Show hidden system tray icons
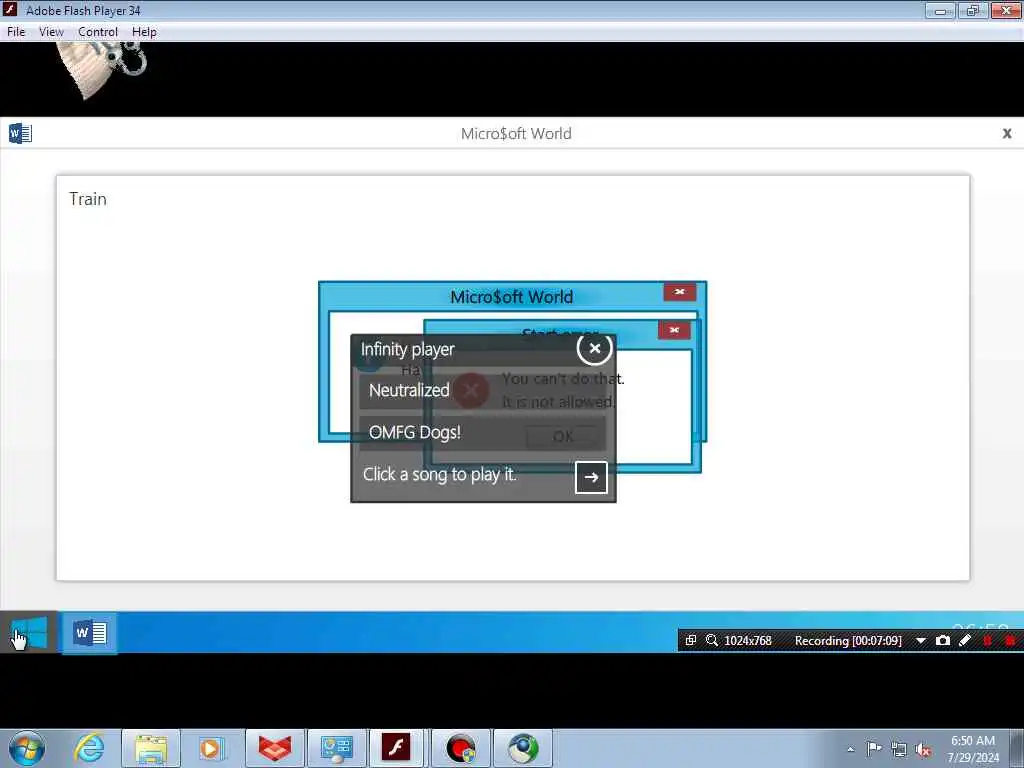This screenshot has height=768, width=1024. pyautogui.click(x=850, y=750)
